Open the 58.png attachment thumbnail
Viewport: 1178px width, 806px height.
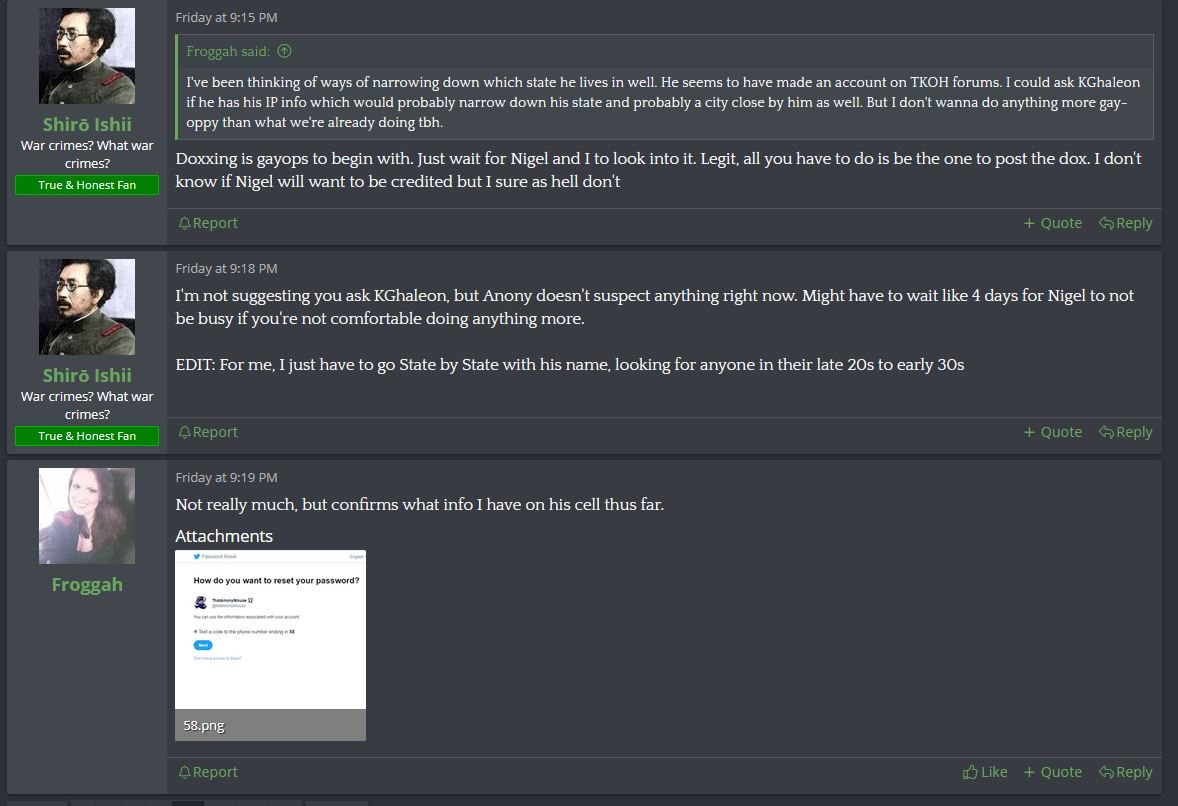[270, 629]
